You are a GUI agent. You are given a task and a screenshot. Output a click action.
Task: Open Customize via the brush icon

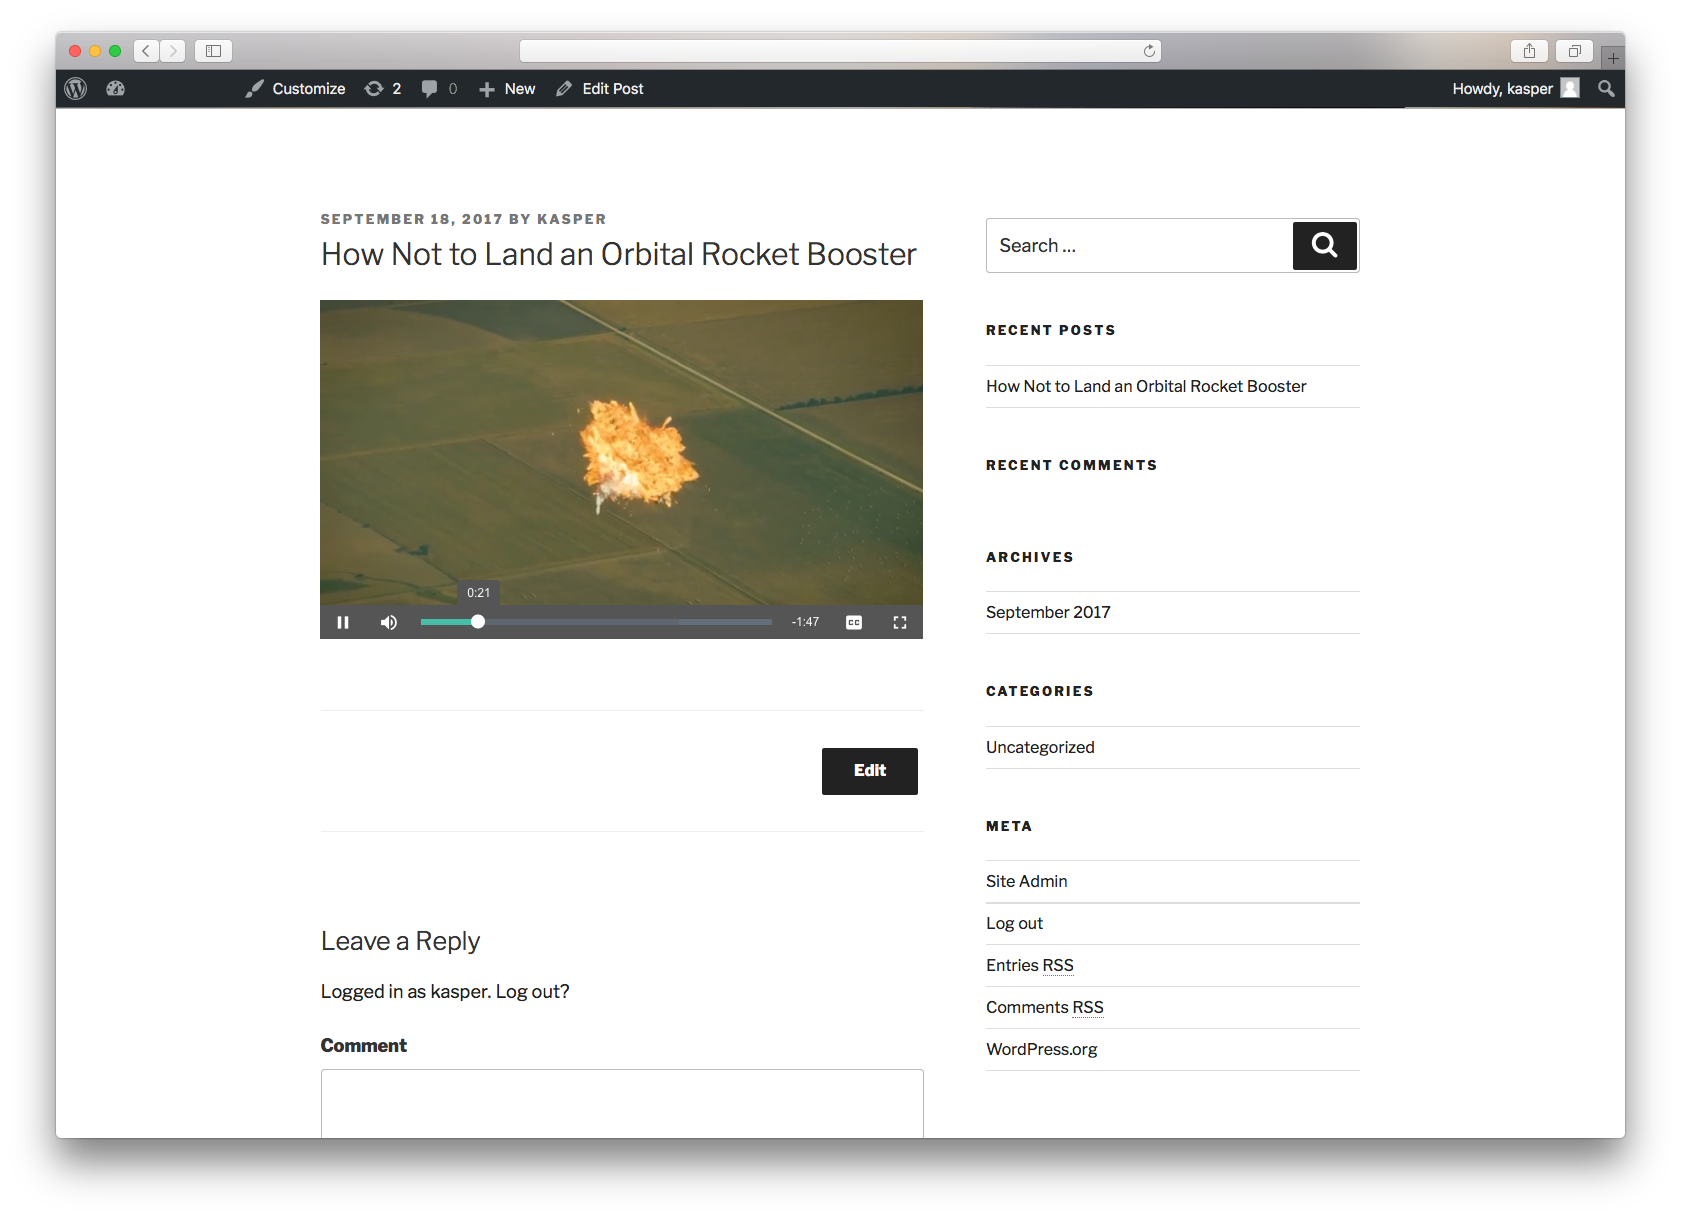(255, 88)
